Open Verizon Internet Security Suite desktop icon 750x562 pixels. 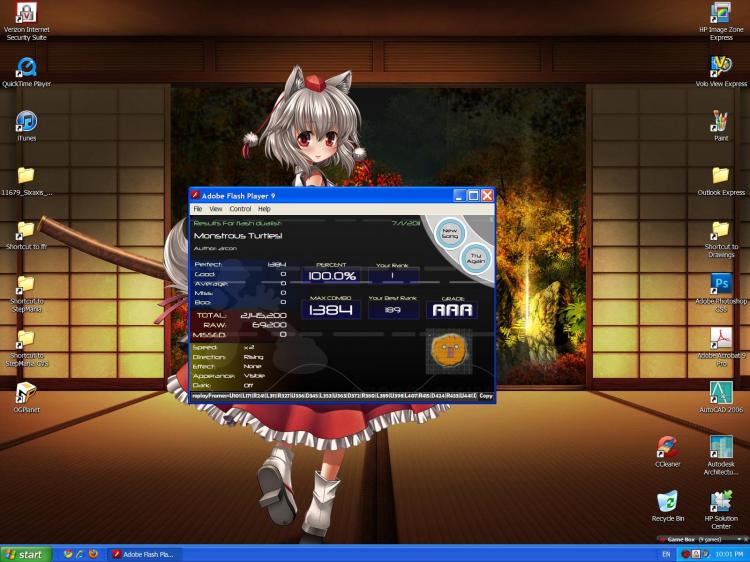click(x=26, y=21)
